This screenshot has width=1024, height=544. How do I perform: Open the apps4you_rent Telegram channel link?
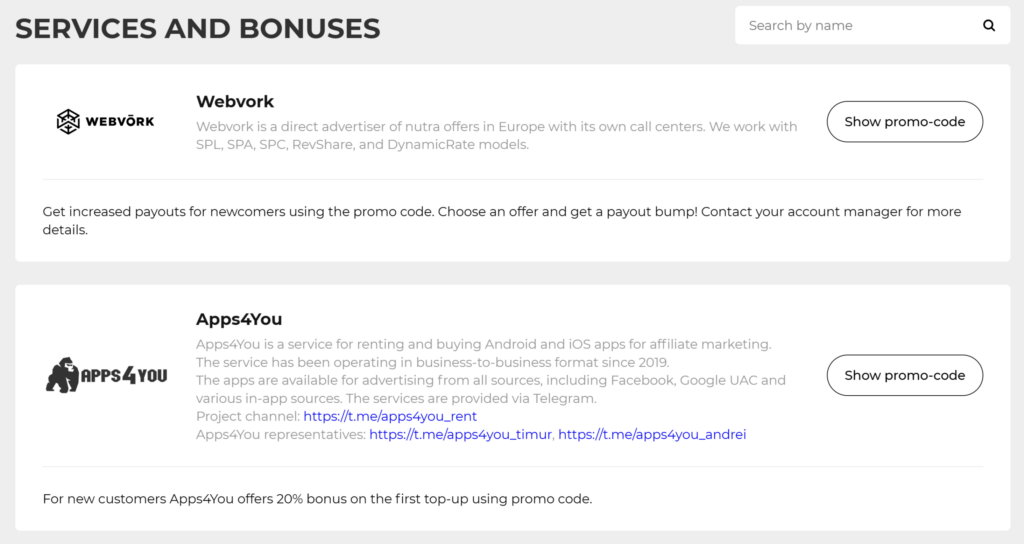pos(390,416)
